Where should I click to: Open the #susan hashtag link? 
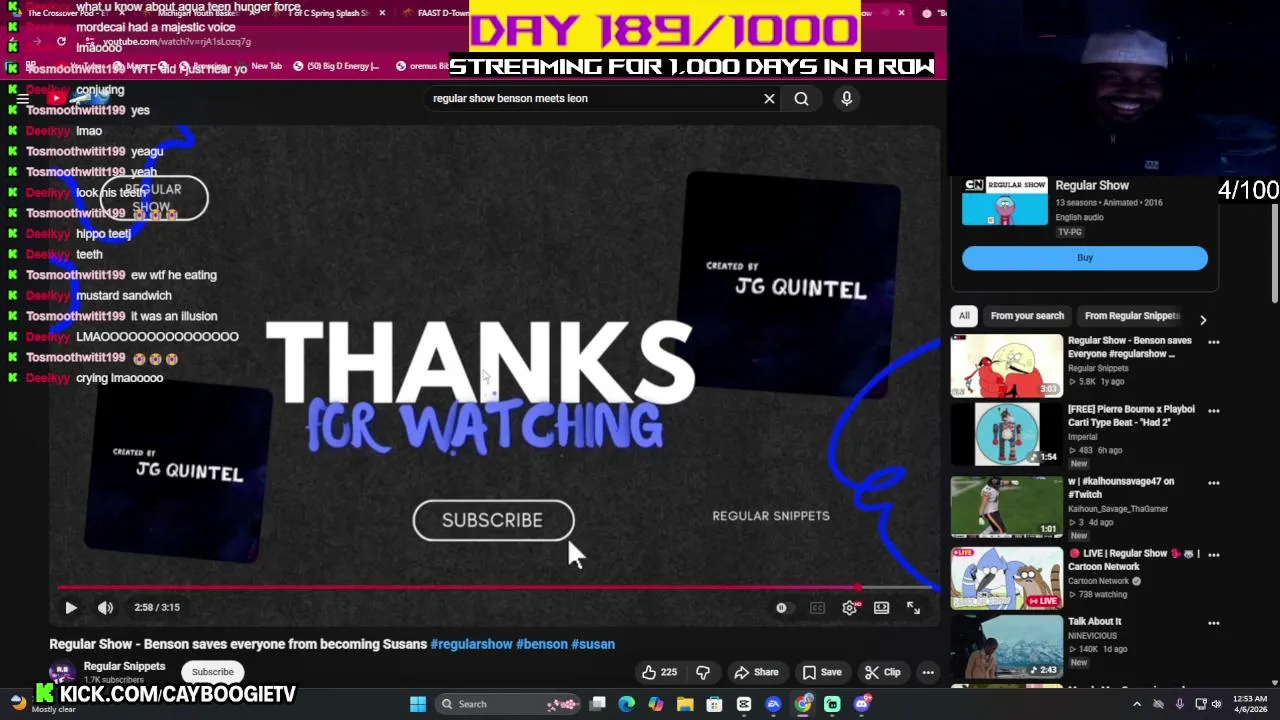[593, 644]
